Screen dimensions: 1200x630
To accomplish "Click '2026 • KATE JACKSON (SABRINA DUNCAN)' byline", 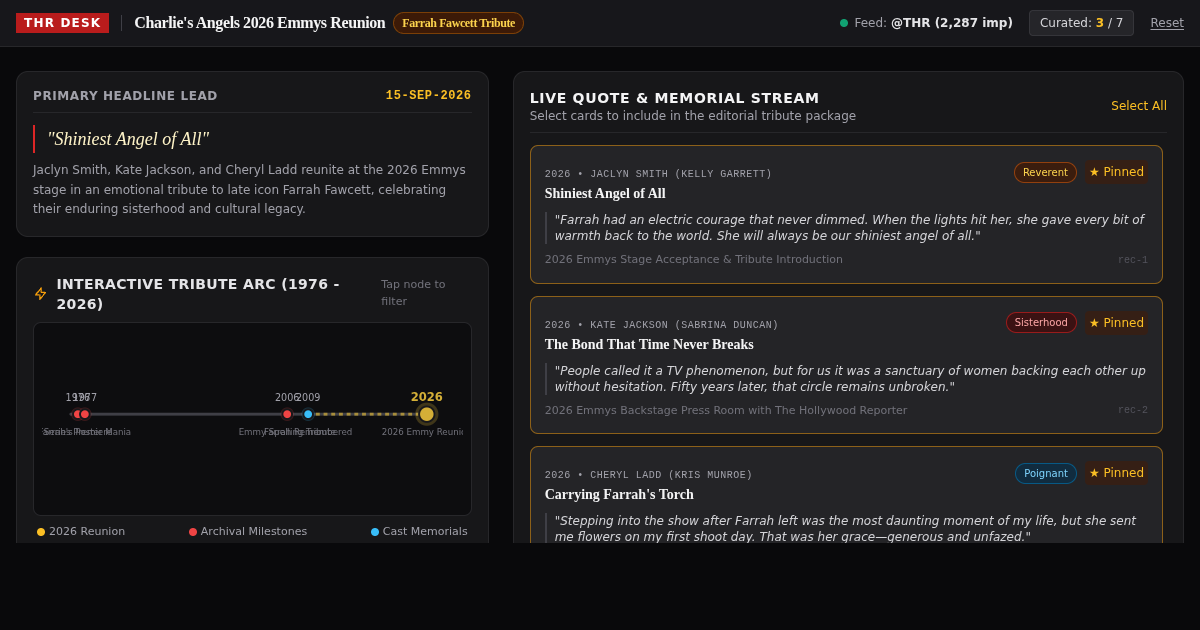I will (661, 325).
